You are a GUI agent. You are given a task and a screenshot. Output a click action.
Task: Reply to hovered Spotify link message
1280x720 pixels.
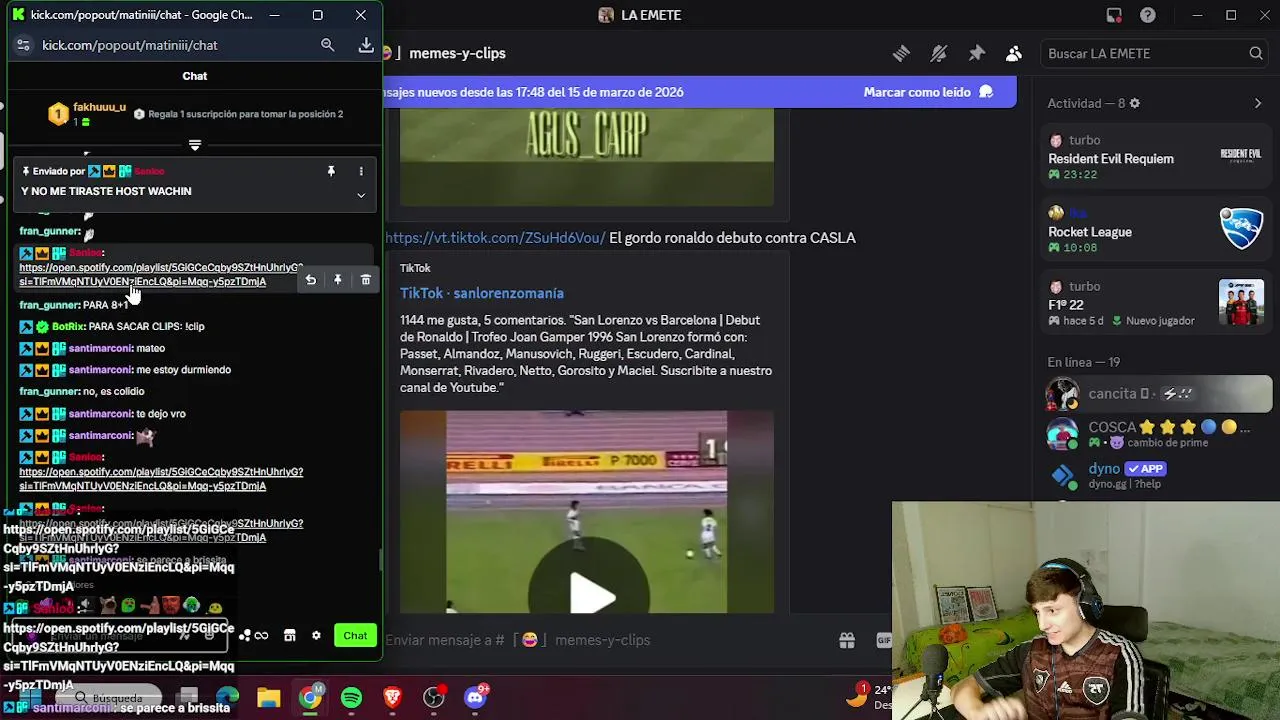[x=310, y=280]
